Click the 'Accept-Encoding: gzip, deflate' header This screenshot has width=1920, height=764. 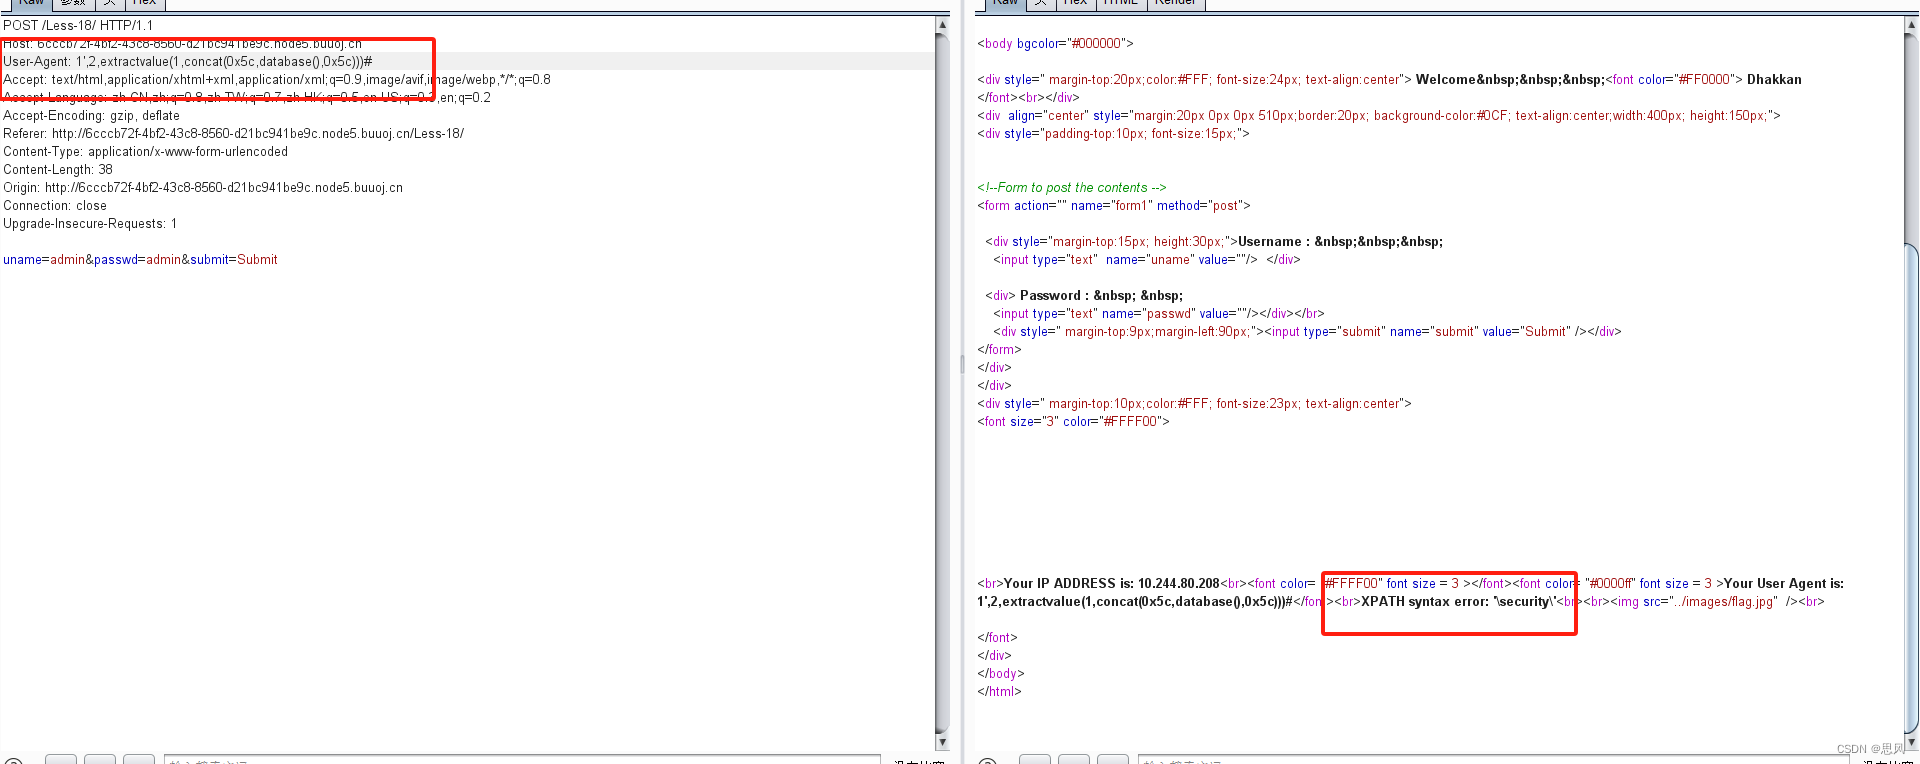click(x=91, y=115)
